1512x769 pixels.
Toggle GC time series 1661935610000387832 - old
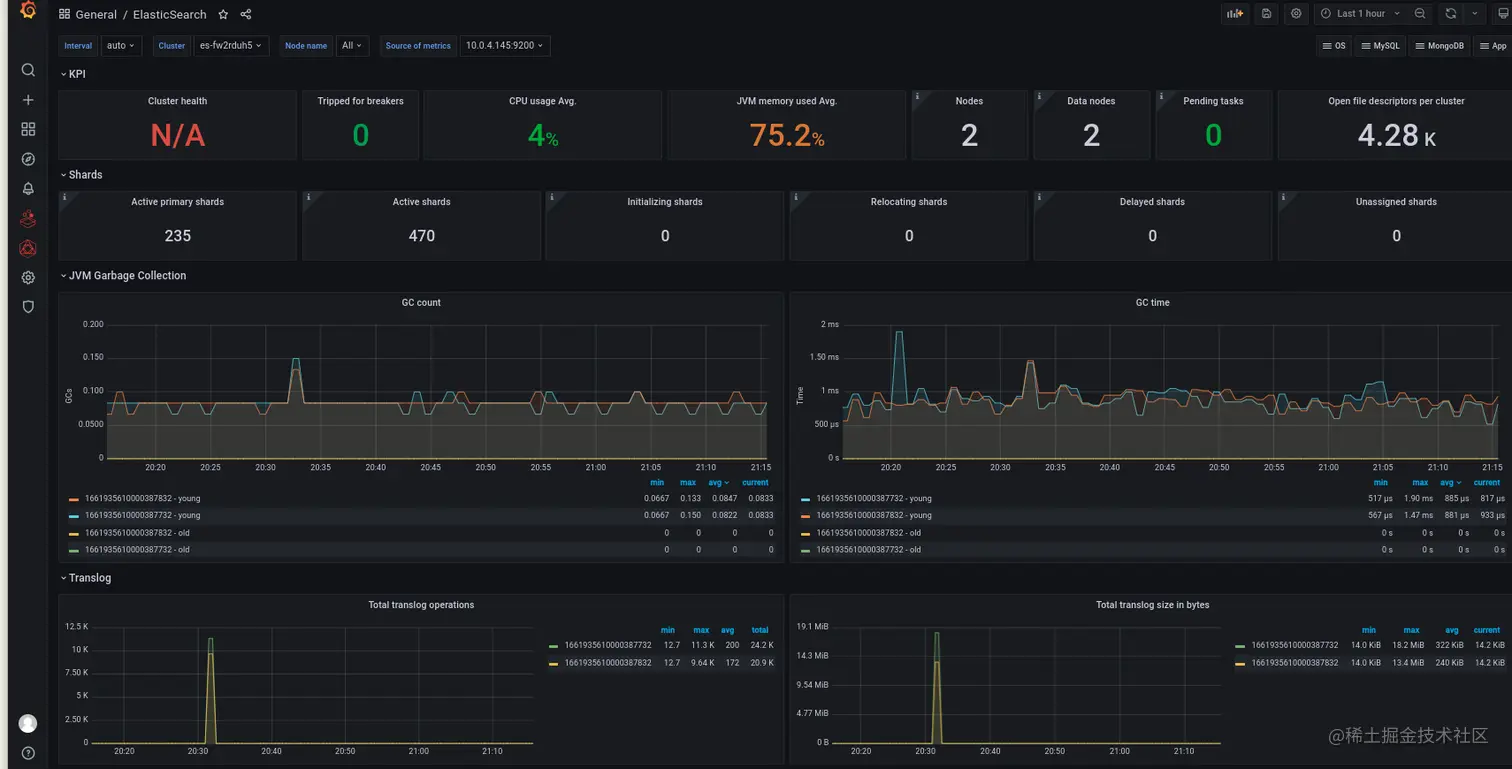869,533
